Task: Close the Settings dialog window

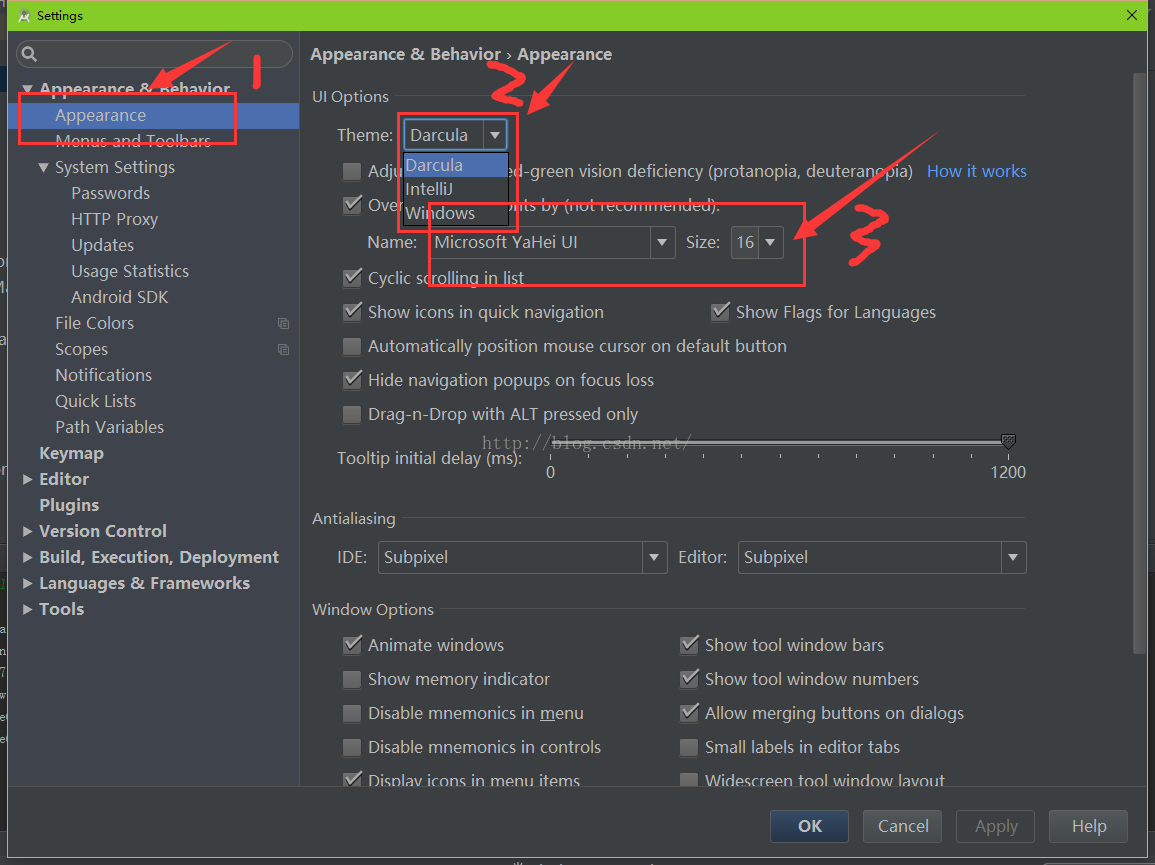Action: 1131,15
